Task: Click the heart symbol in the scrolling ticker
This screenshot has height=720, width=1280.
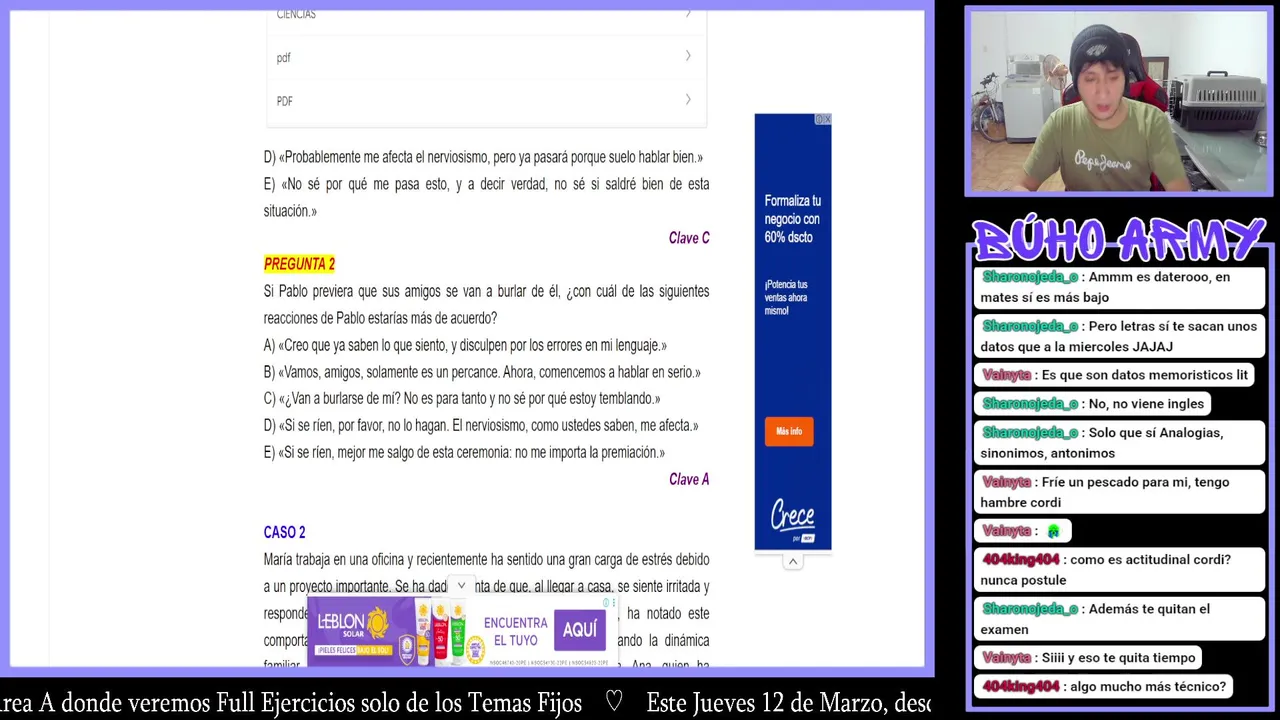Action: (x=615, y=703)
